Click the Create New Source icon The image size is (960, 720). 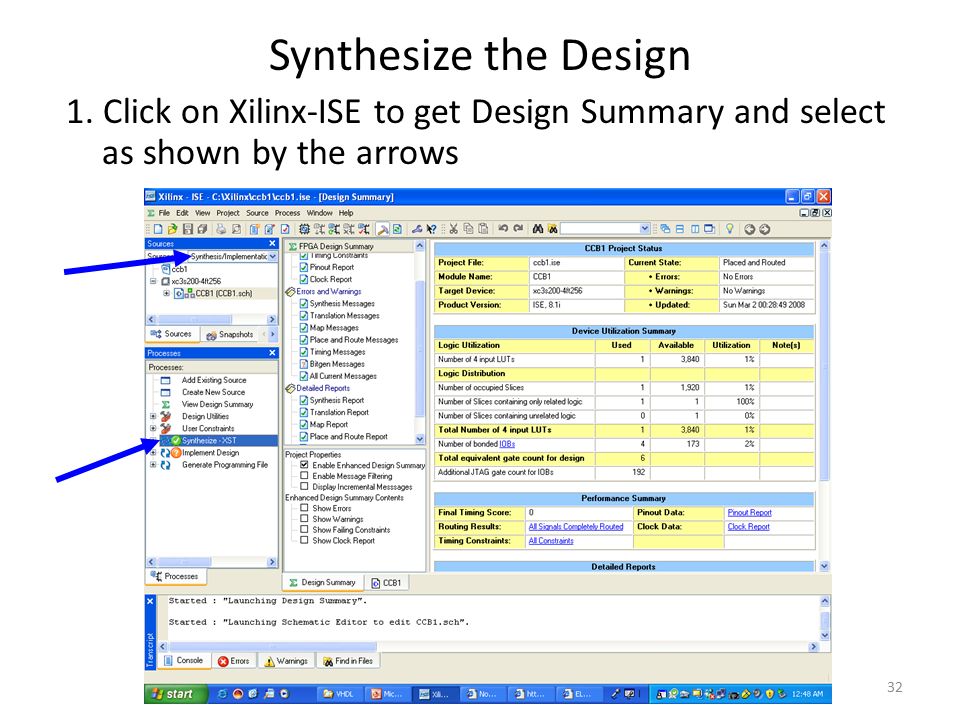click(x=165, y=392)
